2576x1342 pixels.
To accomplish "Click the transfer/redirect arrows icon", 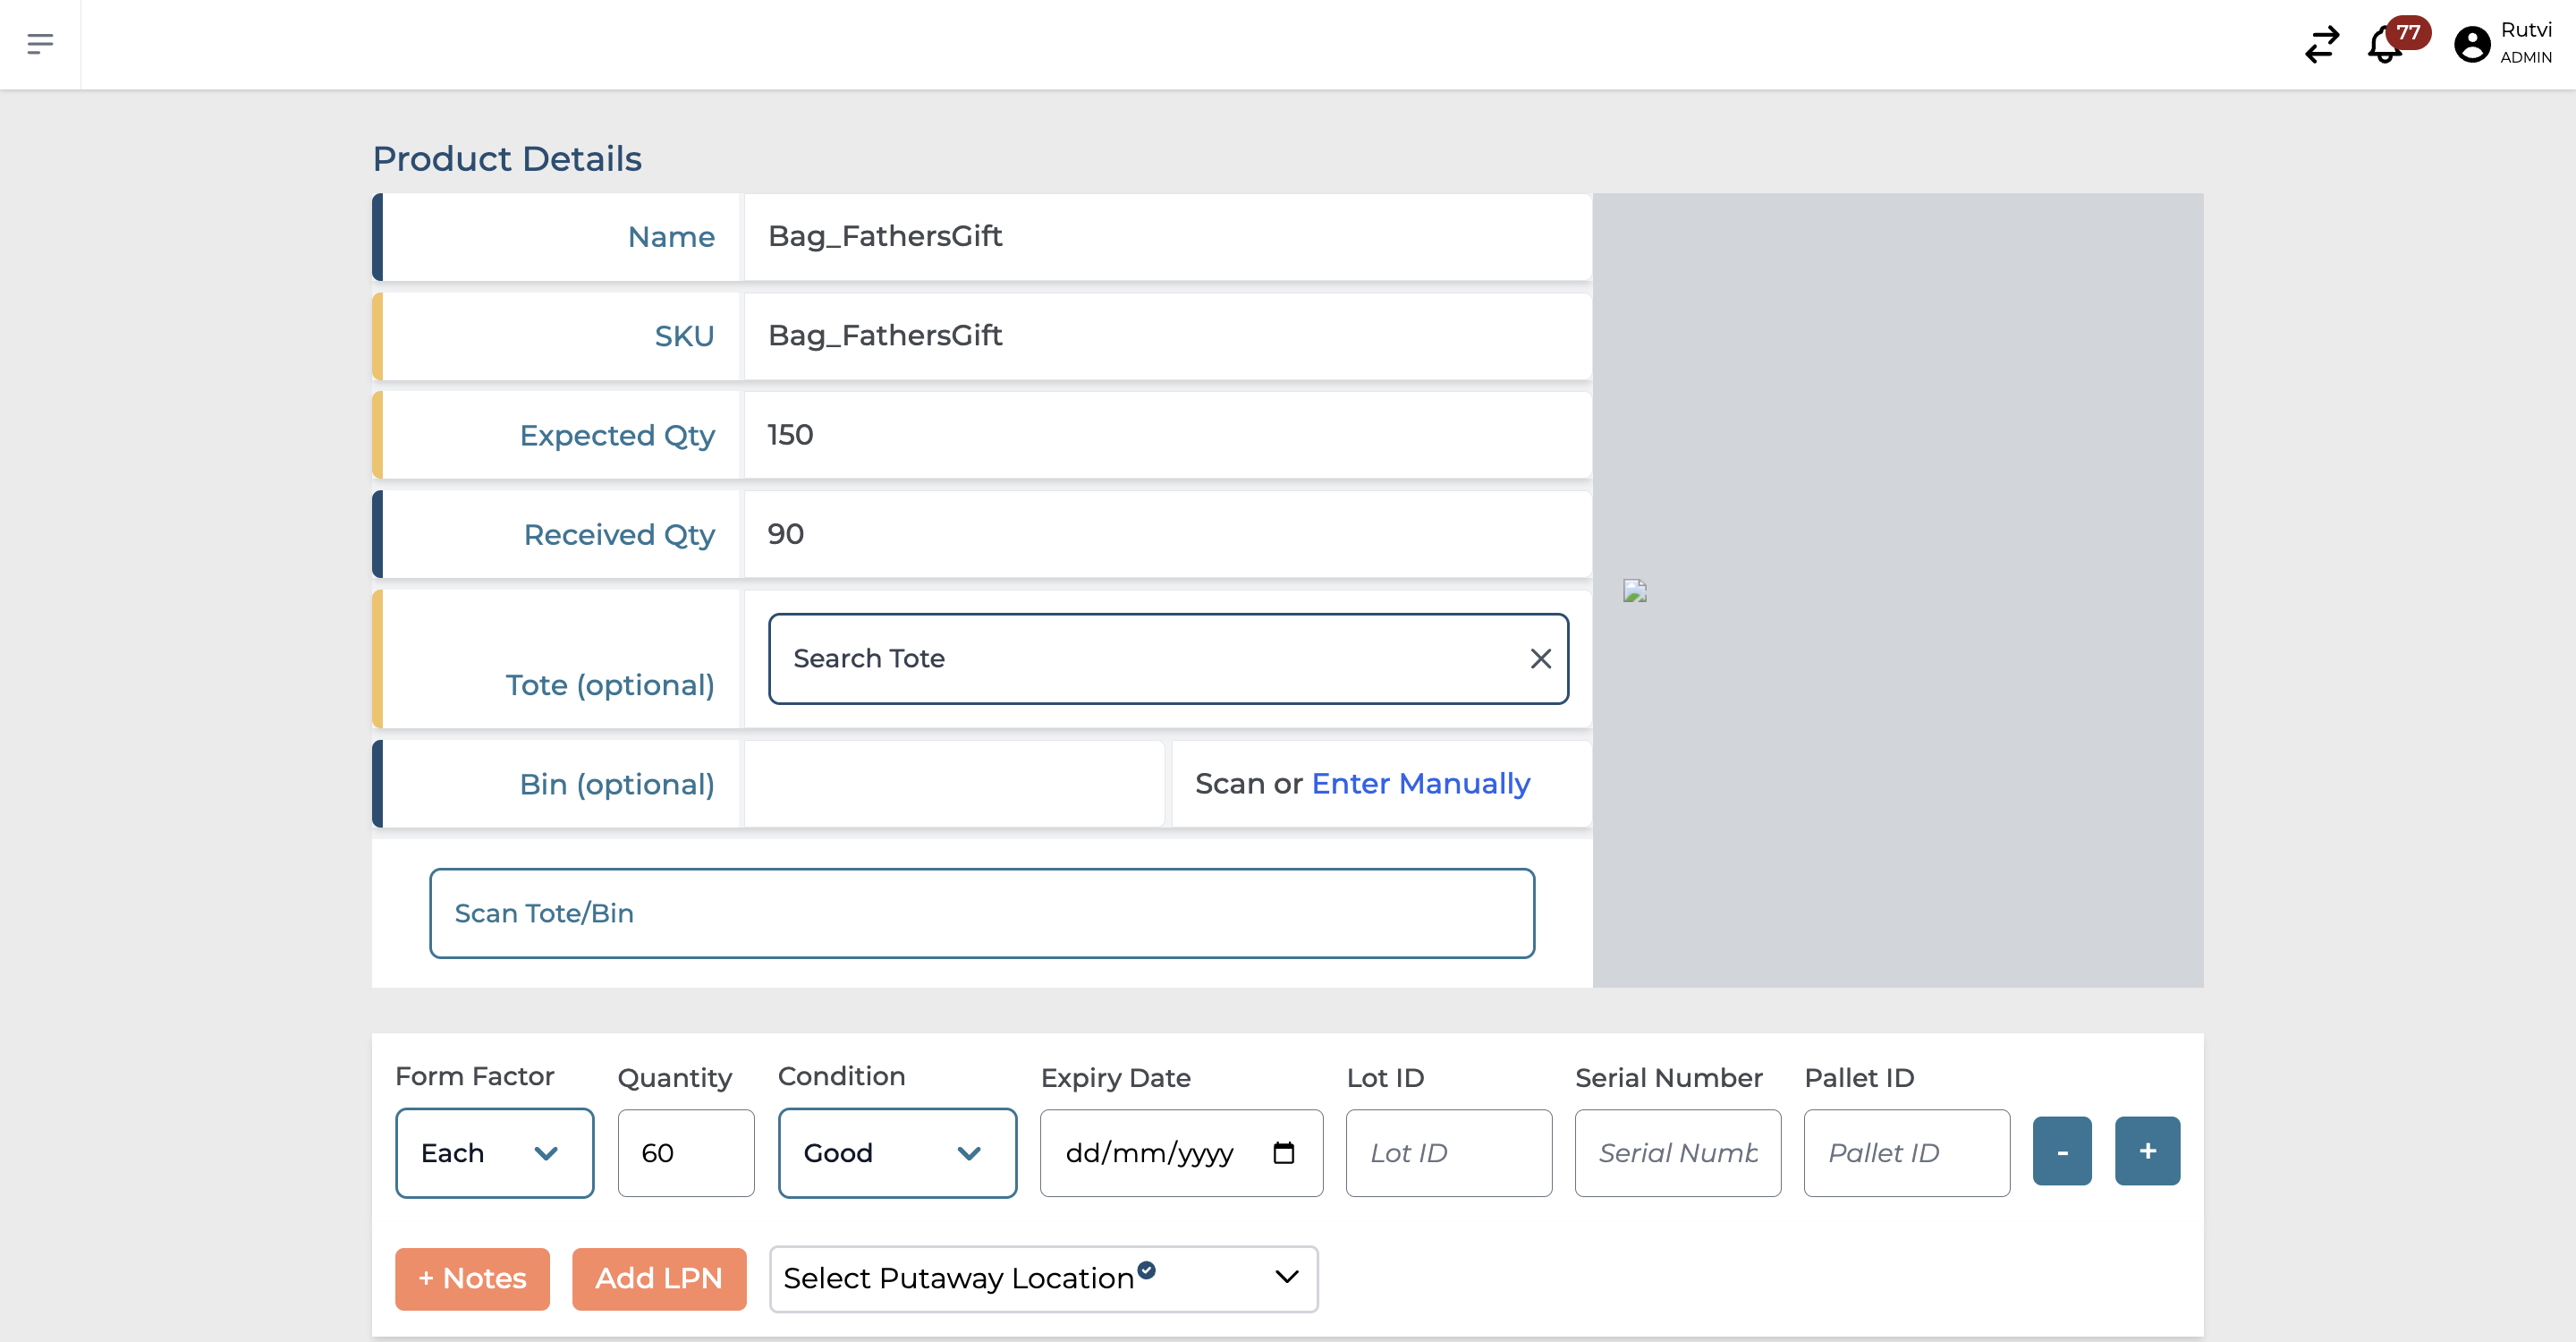I will tap(2322, 44).
